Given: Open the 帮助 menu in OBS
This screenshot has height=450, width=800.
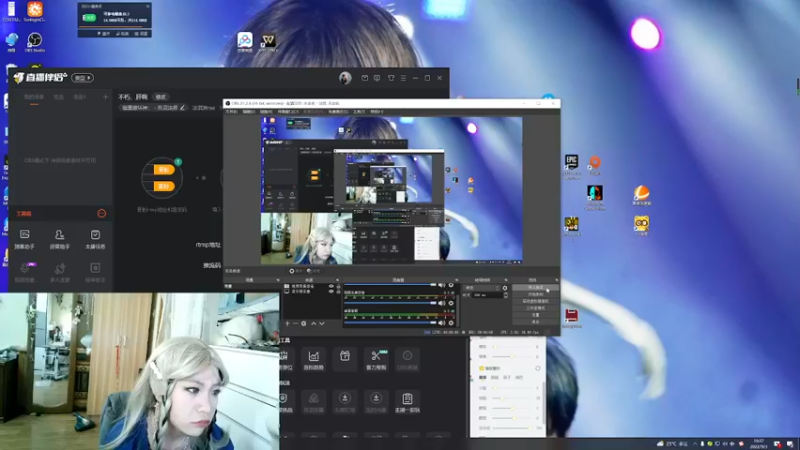Looking at the screenshot, I should 377,112.
